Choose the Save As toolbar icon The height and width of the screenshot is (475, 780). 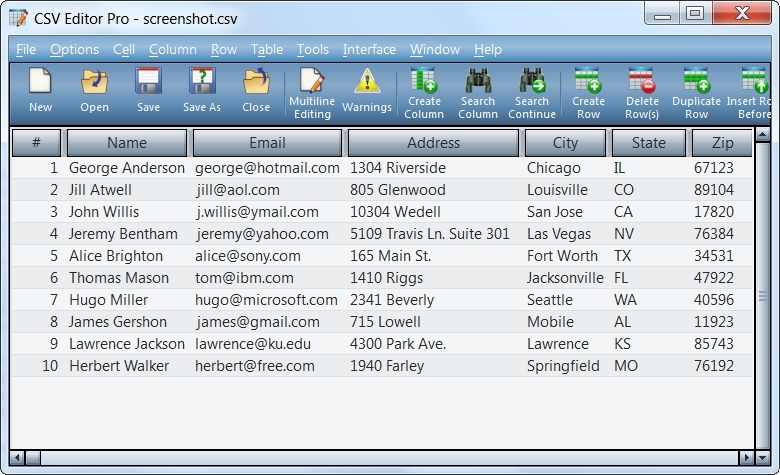202,91
